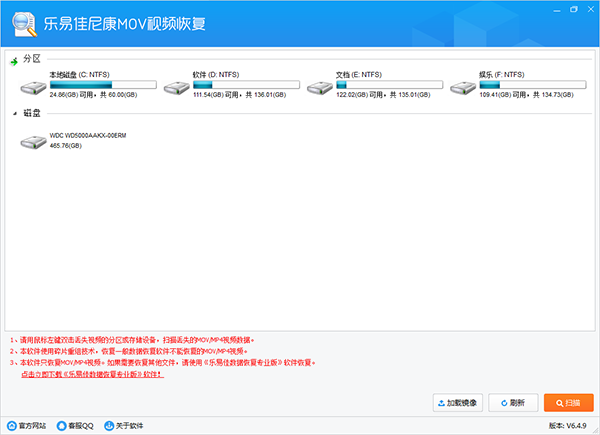Select the 软件 D: drive icon

point(176,87)
